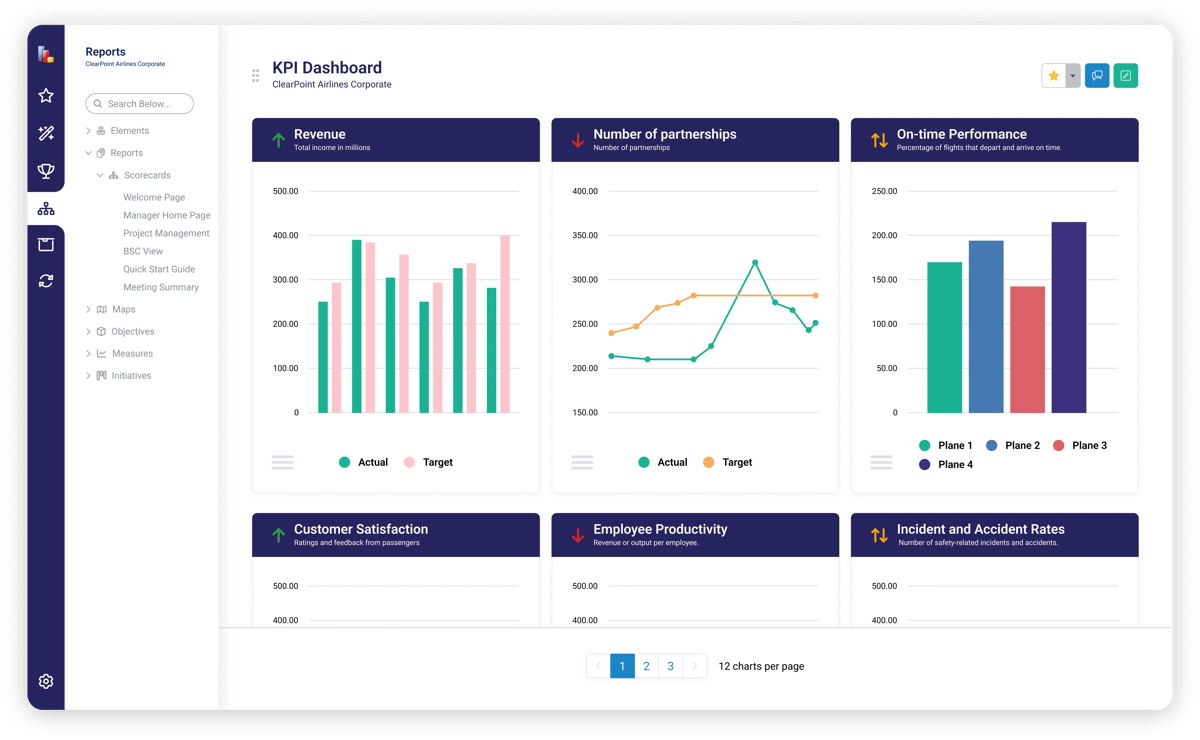1200x740 pixels.
Task: Click the previous page arrow
Action: (598, 666)
